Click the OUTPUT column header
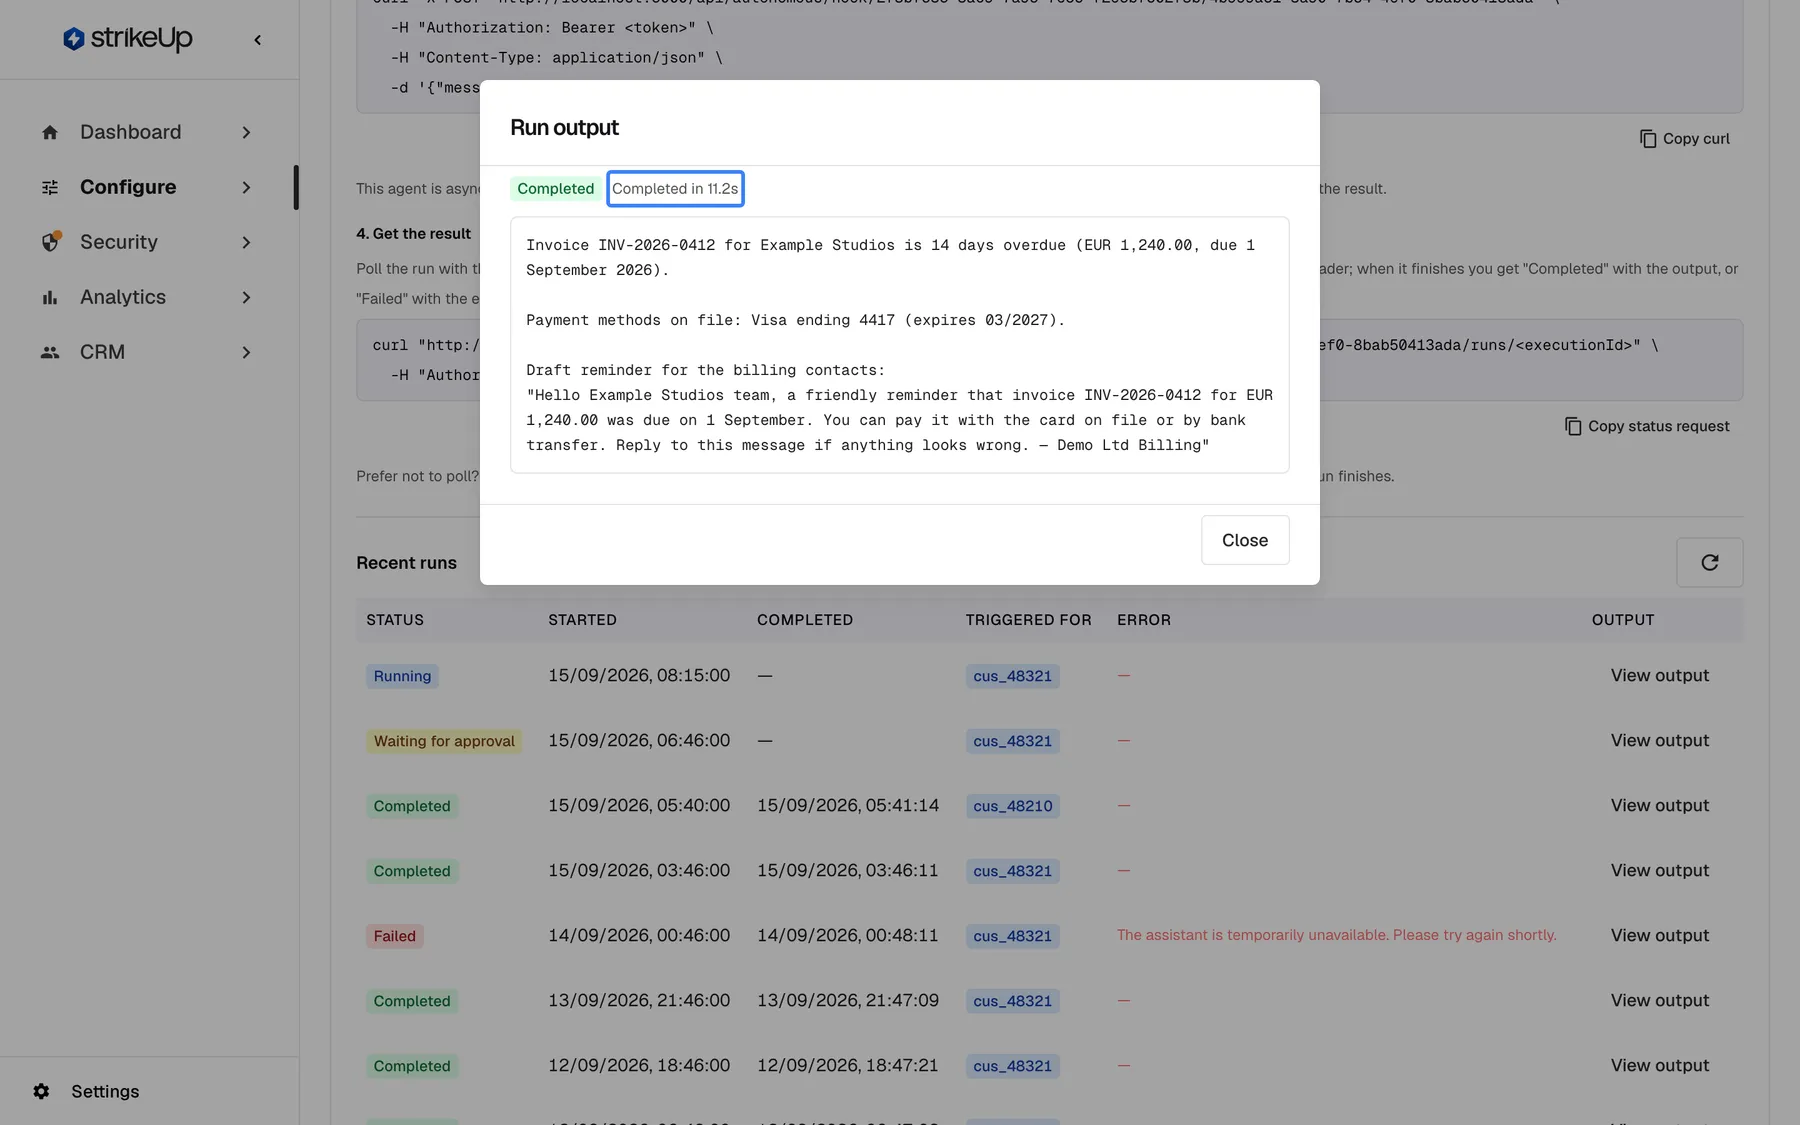The image size is (1800, 1125). coord(1623,620)
